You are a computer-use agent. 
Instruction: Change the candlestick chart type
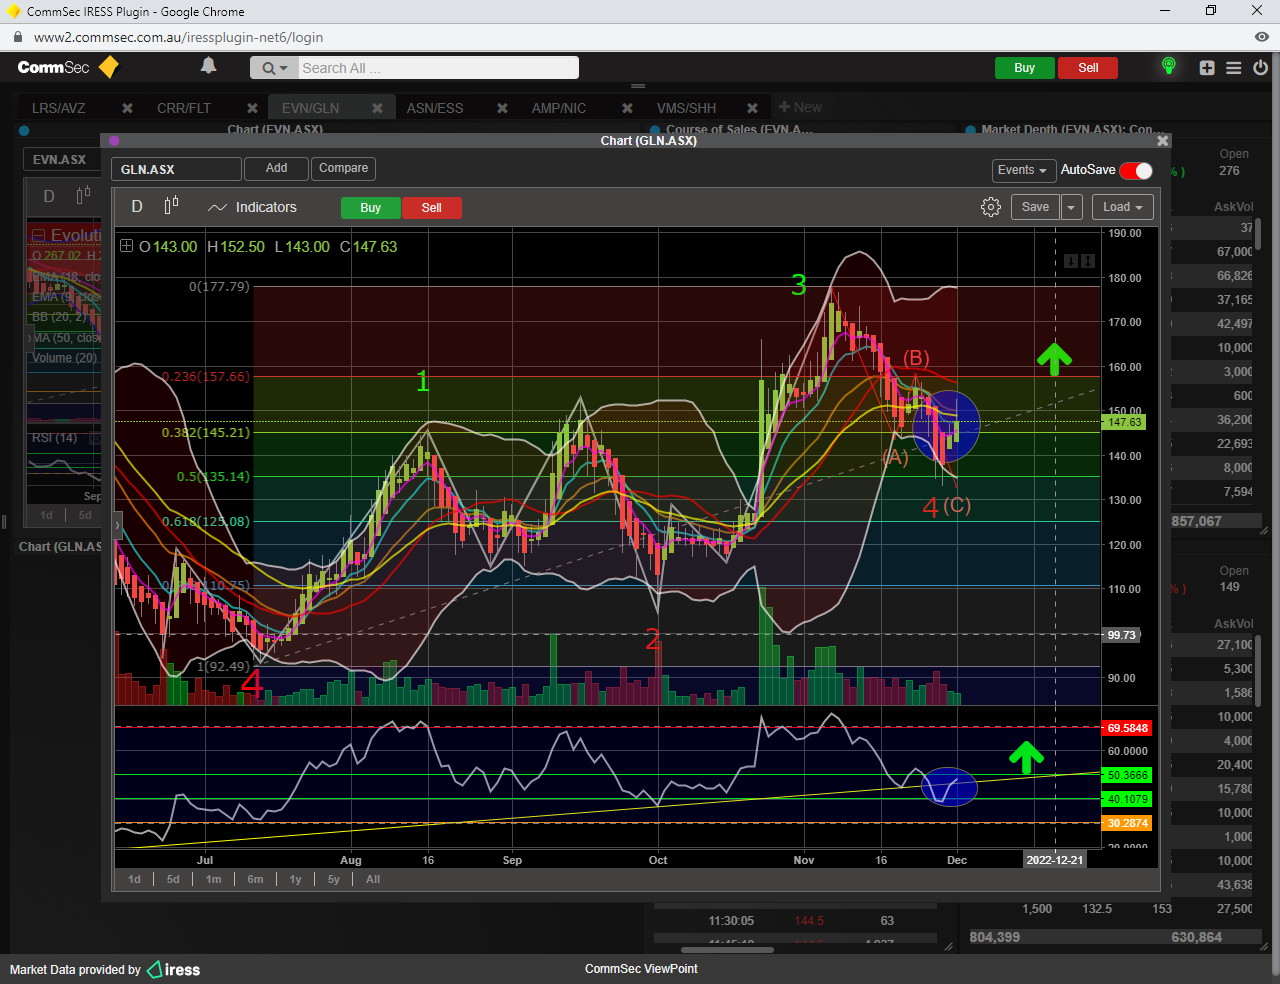point(171,206)
